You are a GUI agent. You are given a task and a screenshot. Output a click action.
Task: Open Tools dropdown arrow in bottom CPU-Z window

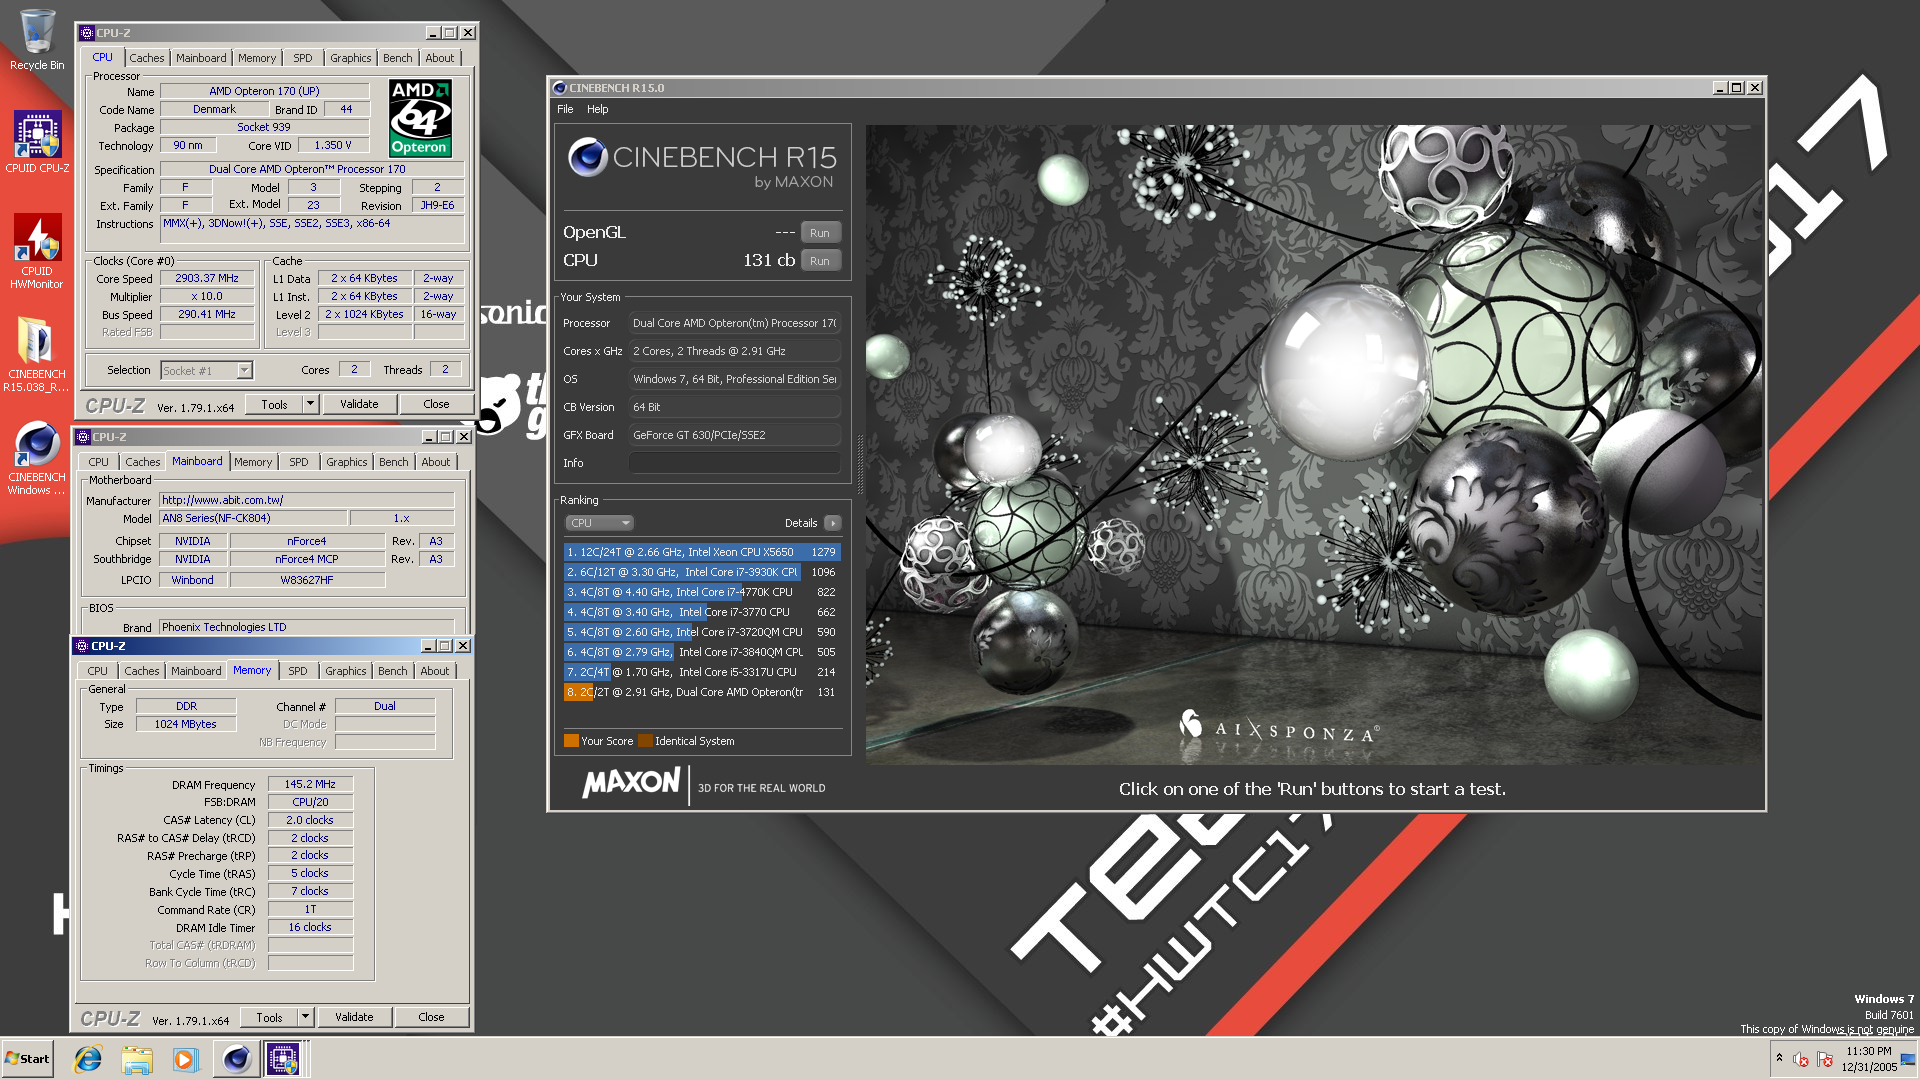click(x=305, y=1017)
